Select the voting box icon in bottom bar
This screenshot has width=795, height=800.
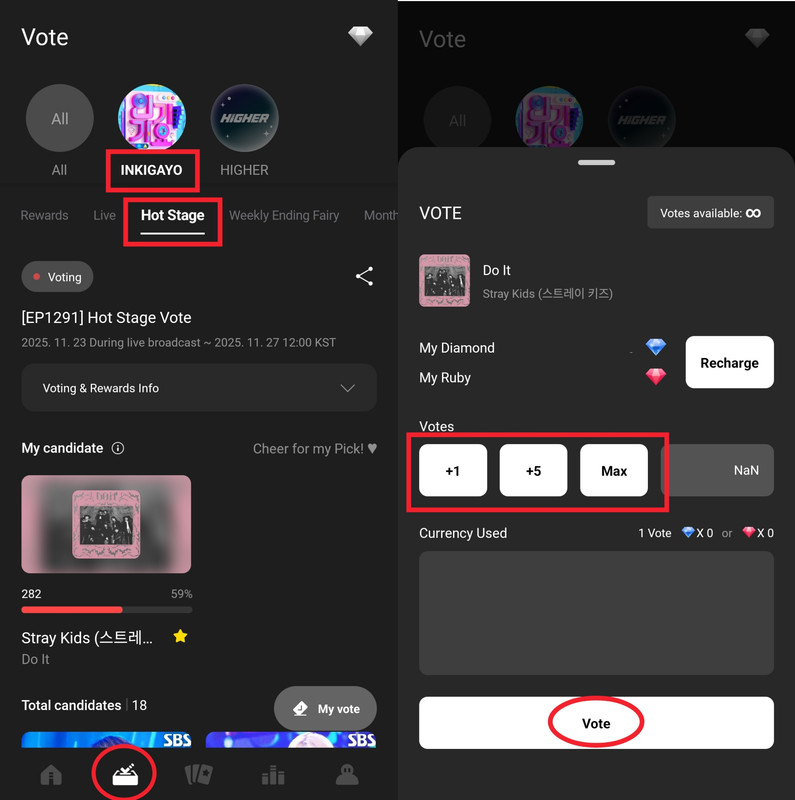(125, 775)
